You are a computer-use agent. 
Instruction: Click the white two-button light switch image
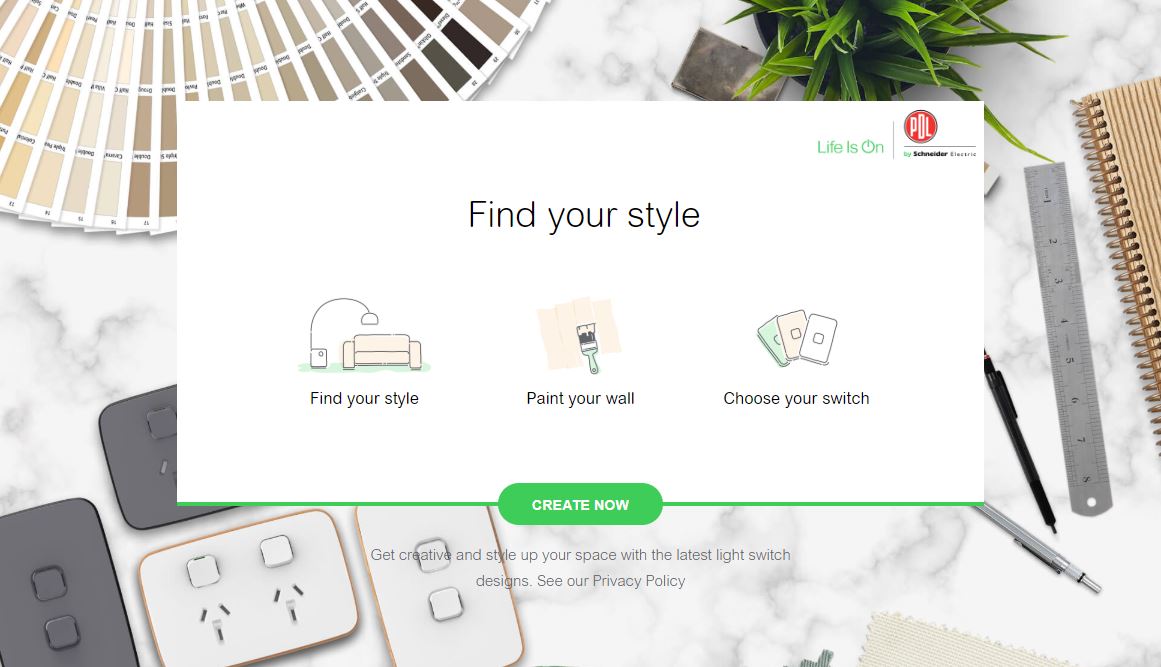click(435, 585)
